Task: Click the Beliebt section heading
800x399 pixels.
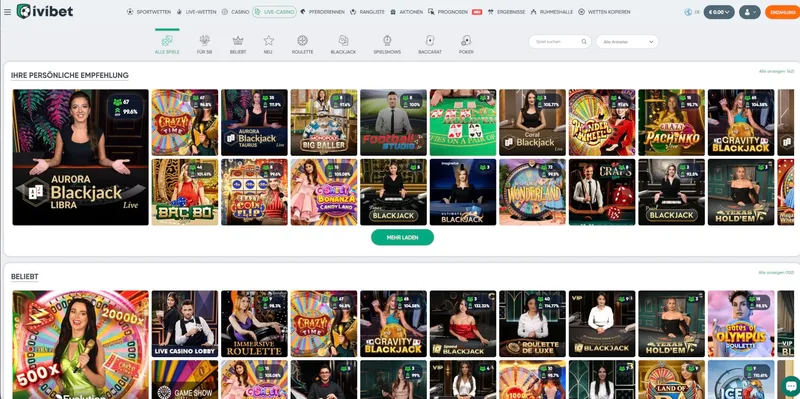Action: coord(24,277)
